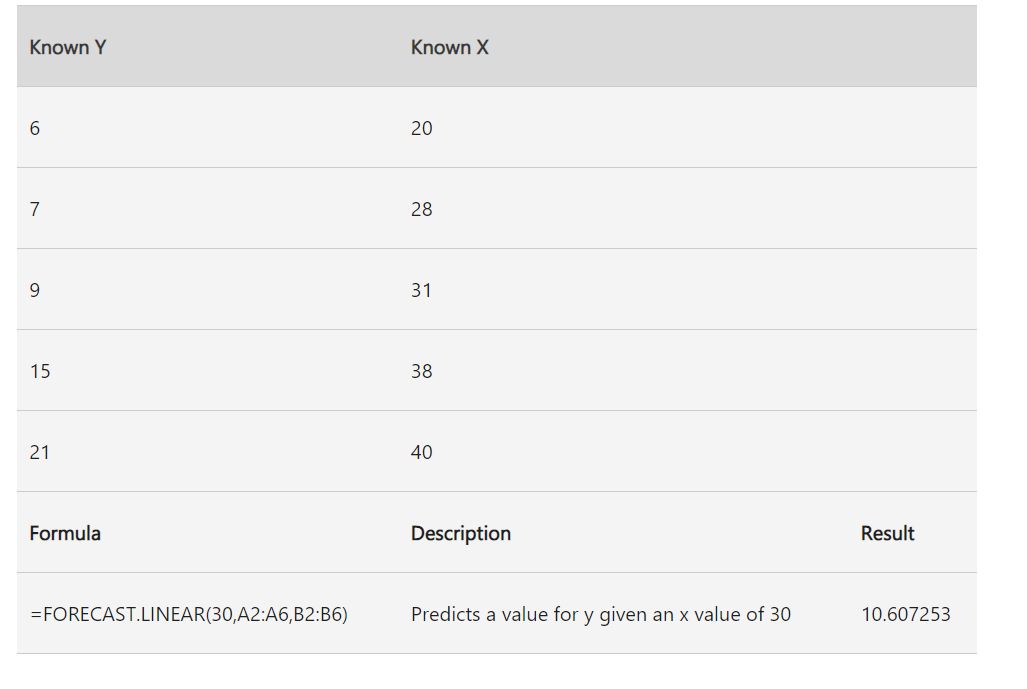Click the Description heading cell

[x=461, y=533]
